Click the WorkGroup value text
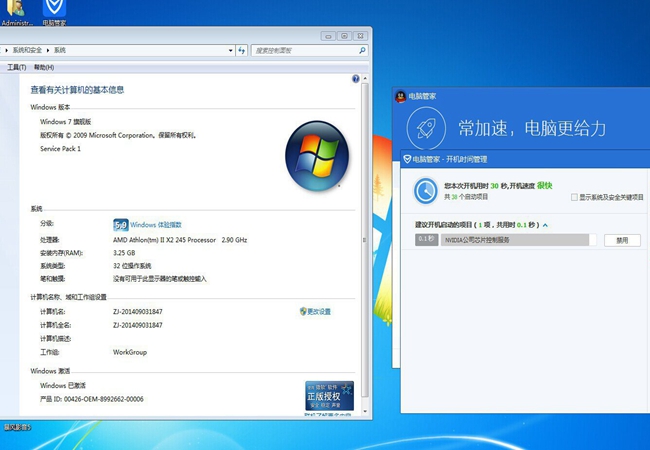Screen dimensions: 650x450 pyautogui.click(x=130, y=352)
